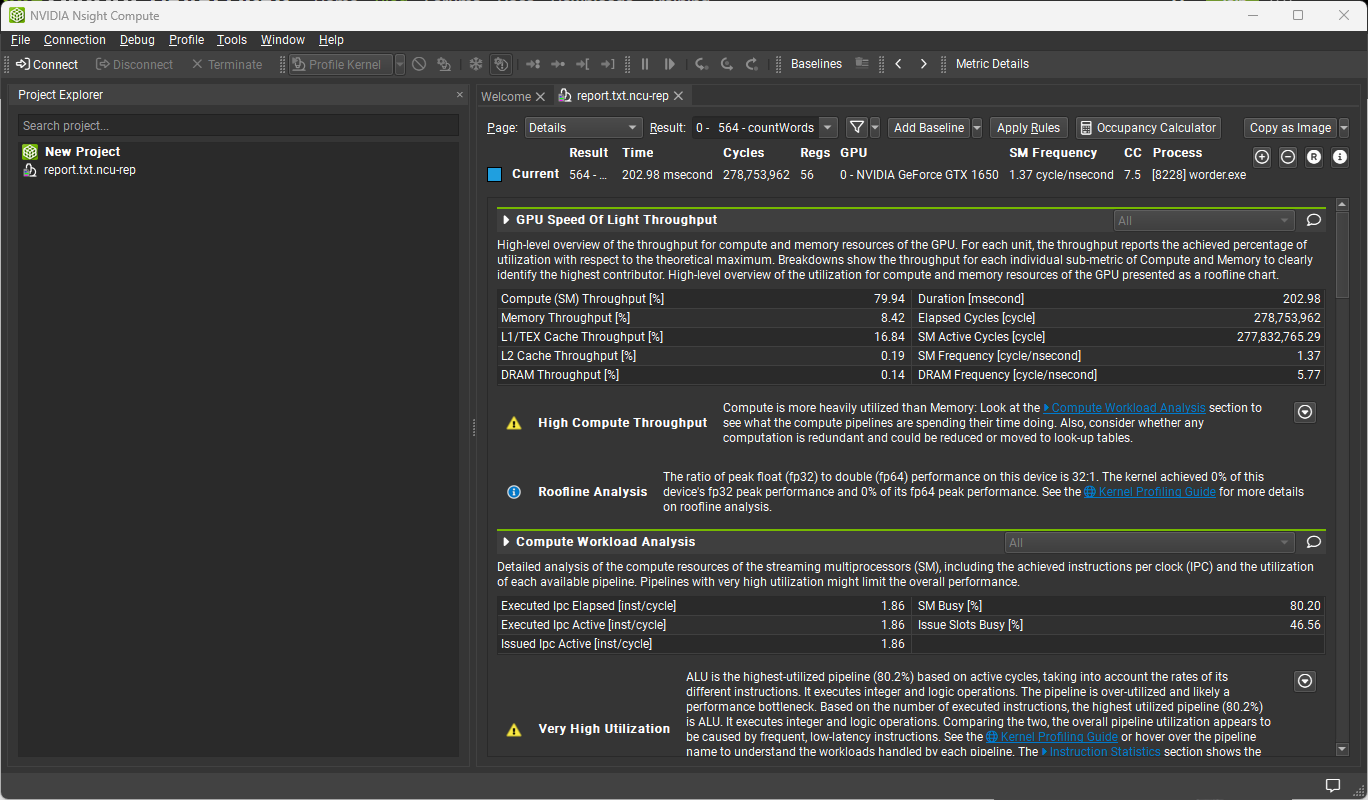Click the Occupancy Calculator button

pos(1148,128)
